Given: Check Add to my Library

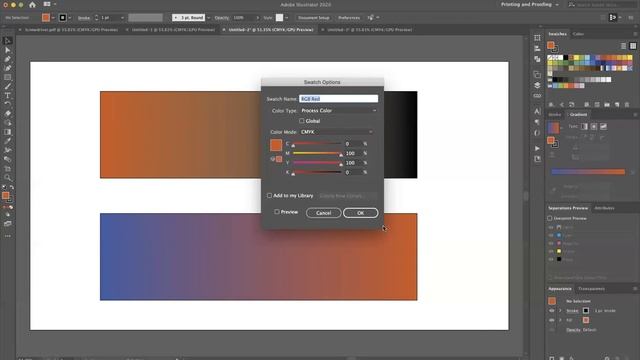Looking at the screenshot, I should [269, 196].
